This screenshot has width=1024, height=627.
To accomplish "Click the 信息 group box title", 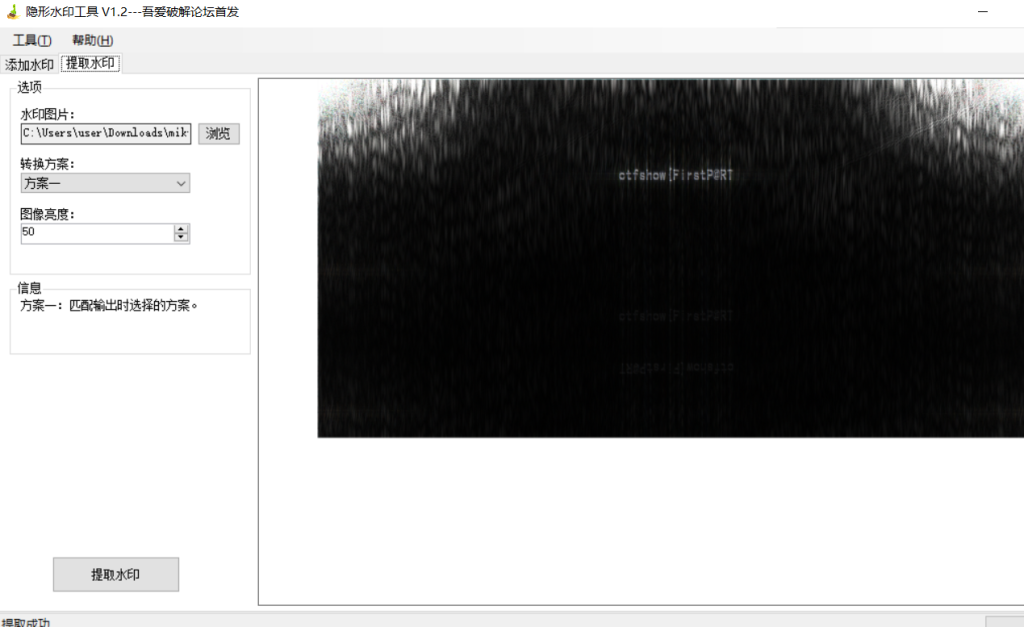I will (x=30, y=288).
